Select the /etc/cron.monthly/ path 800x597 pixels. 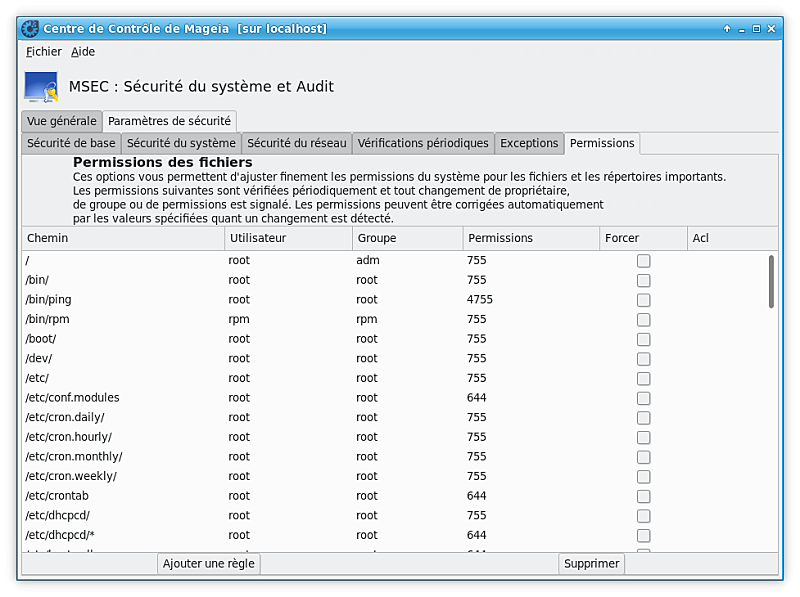[74, 457]
